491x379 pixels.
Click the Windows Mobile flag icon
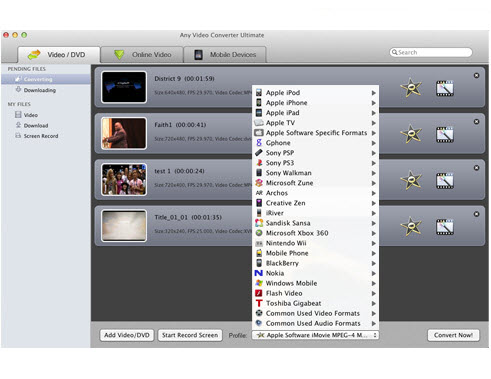[x=259, y=283]
